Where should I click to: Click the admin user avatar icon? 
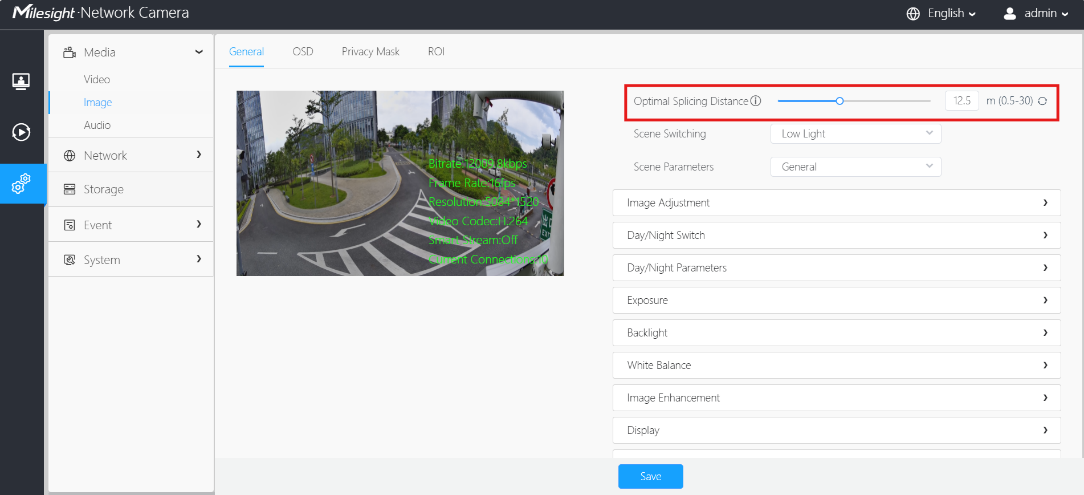pos(1010,14)
